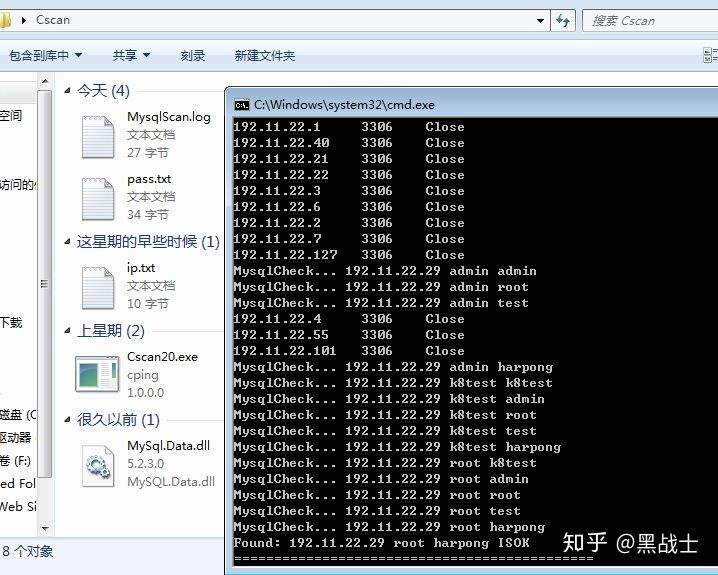Click the 34 字节 size label
718x575 pixels.
148,214
